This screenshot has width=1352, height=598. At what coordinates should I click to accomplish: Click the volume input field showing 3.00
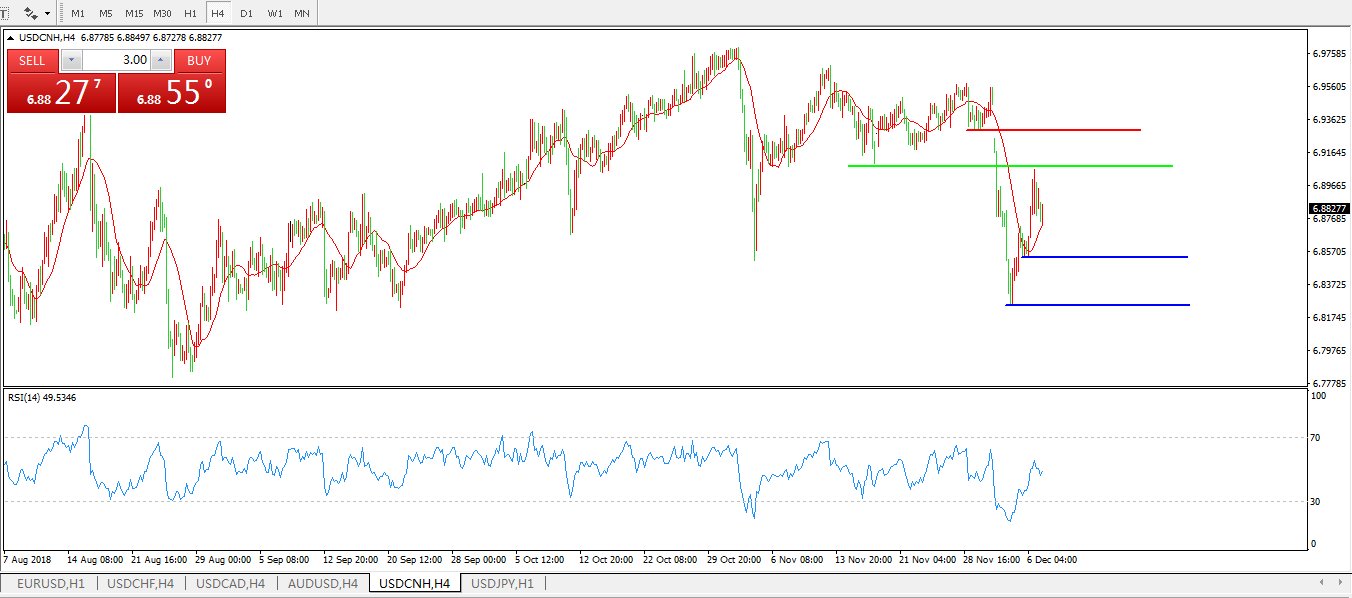[x=117, y=60]
